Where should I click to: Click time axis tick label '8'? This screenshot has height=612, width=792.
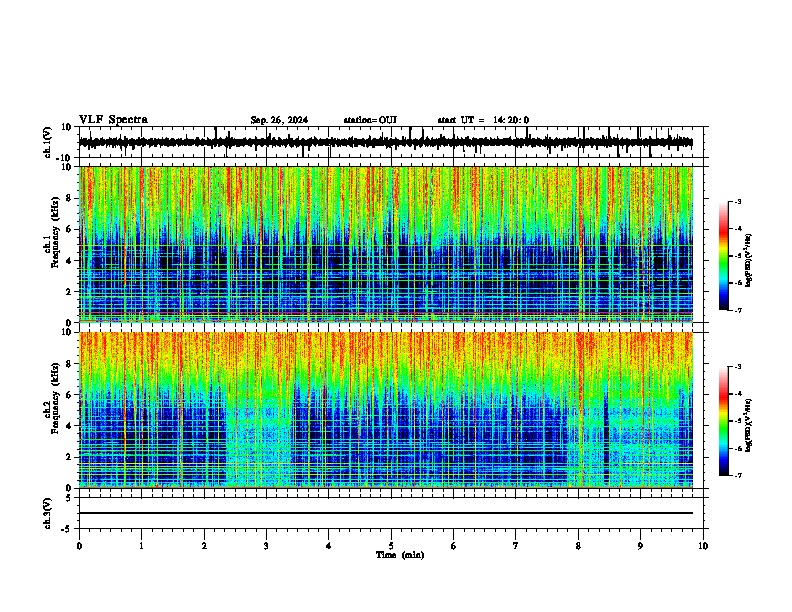coord(578,546)
